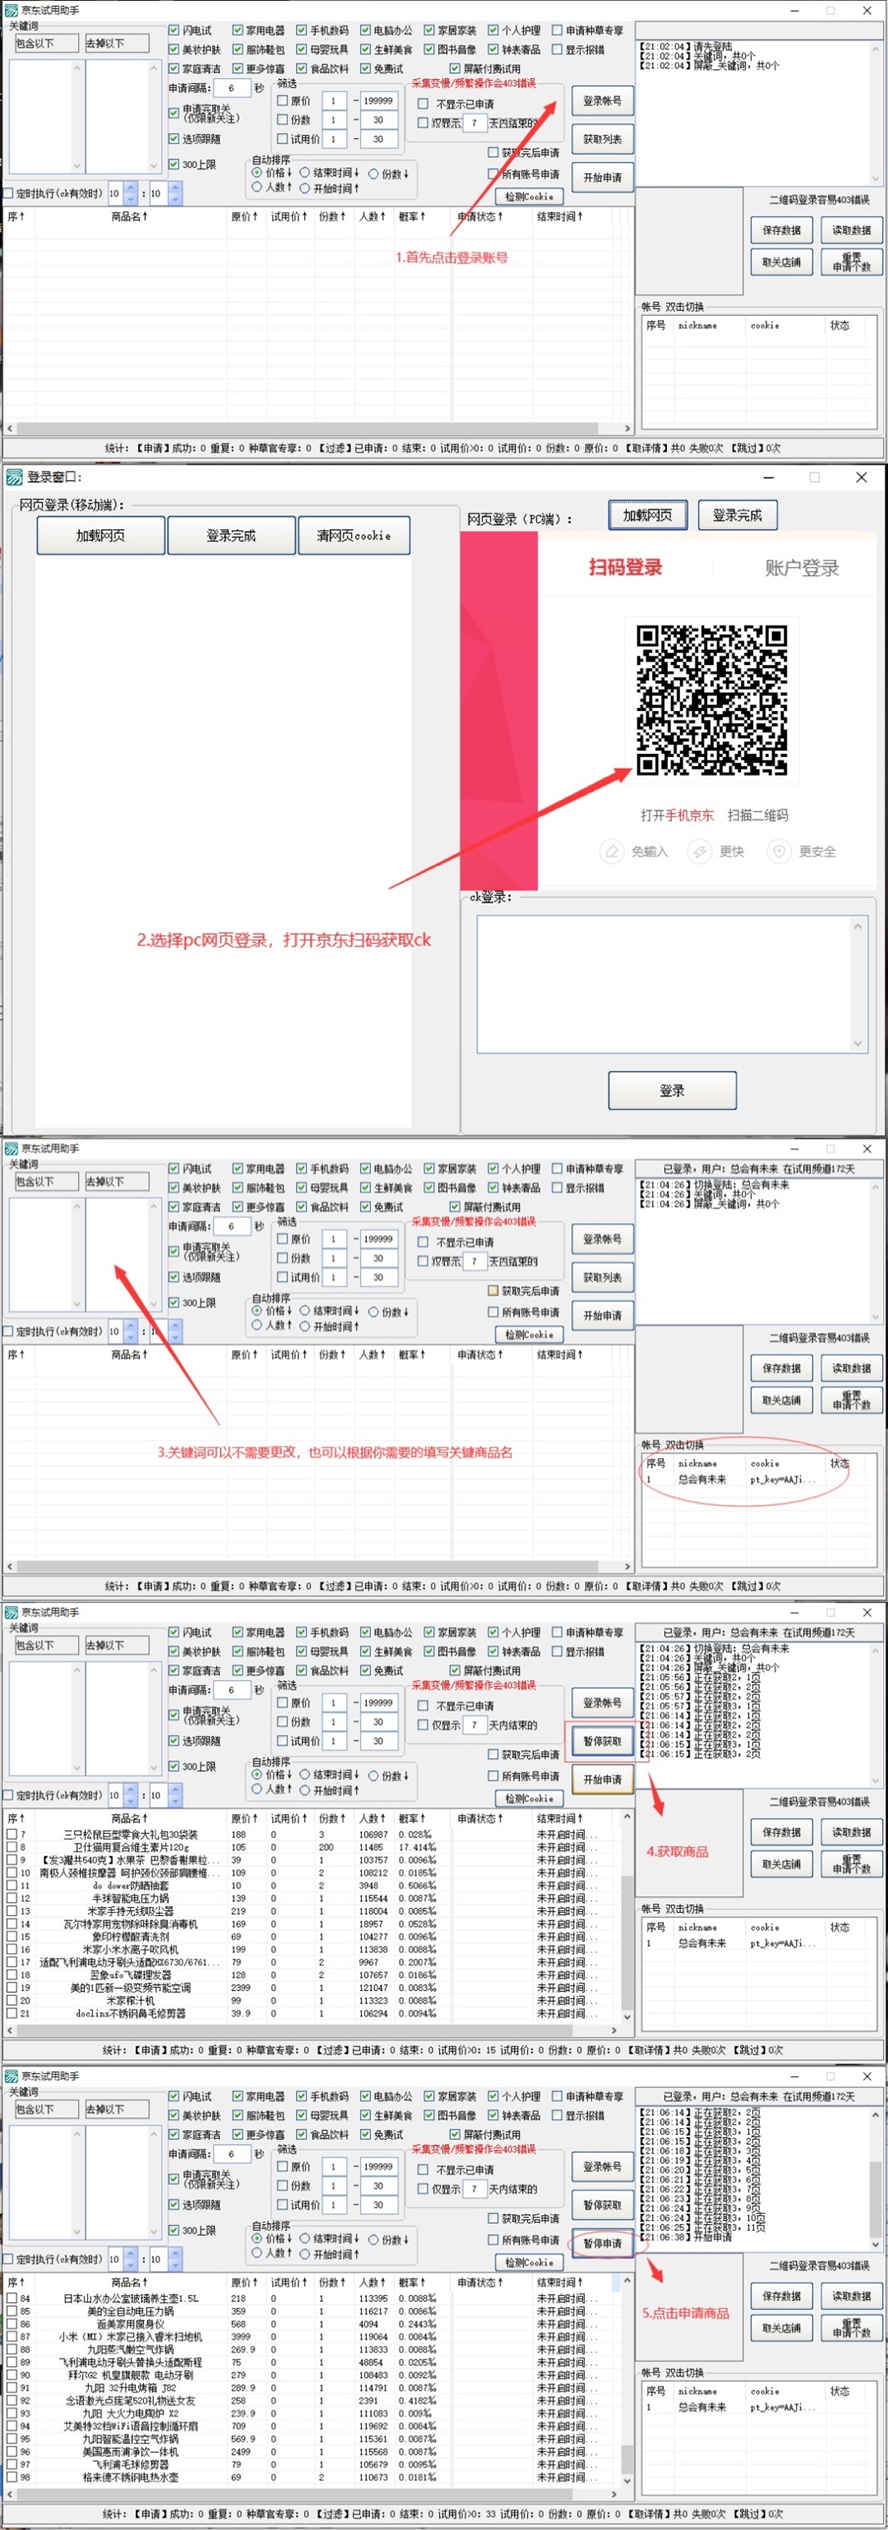Click the 登录 button in the login window
This screenshot has width=888, height=2530.
pyautogui.click(x=672, y=1090)
